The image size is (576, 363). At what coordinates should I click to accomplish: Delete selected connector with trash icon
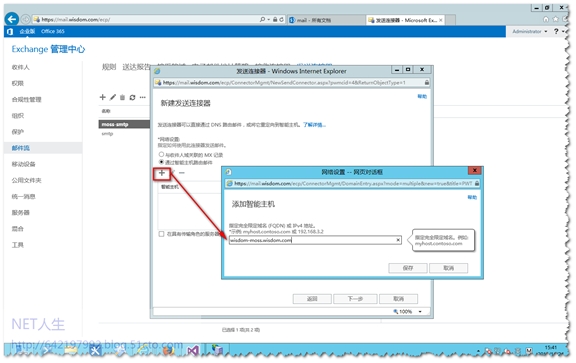click(122, 97)
